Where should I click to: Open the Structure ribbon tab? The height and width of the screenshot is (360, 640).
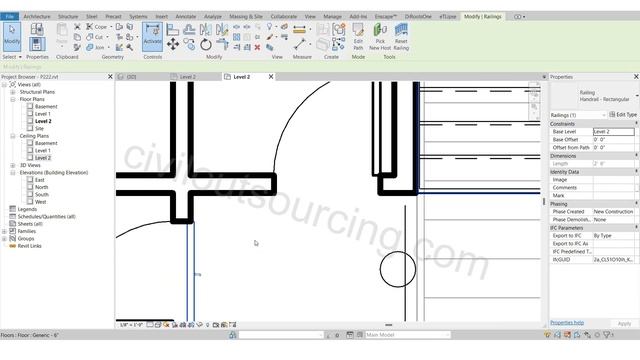(68, 16)
